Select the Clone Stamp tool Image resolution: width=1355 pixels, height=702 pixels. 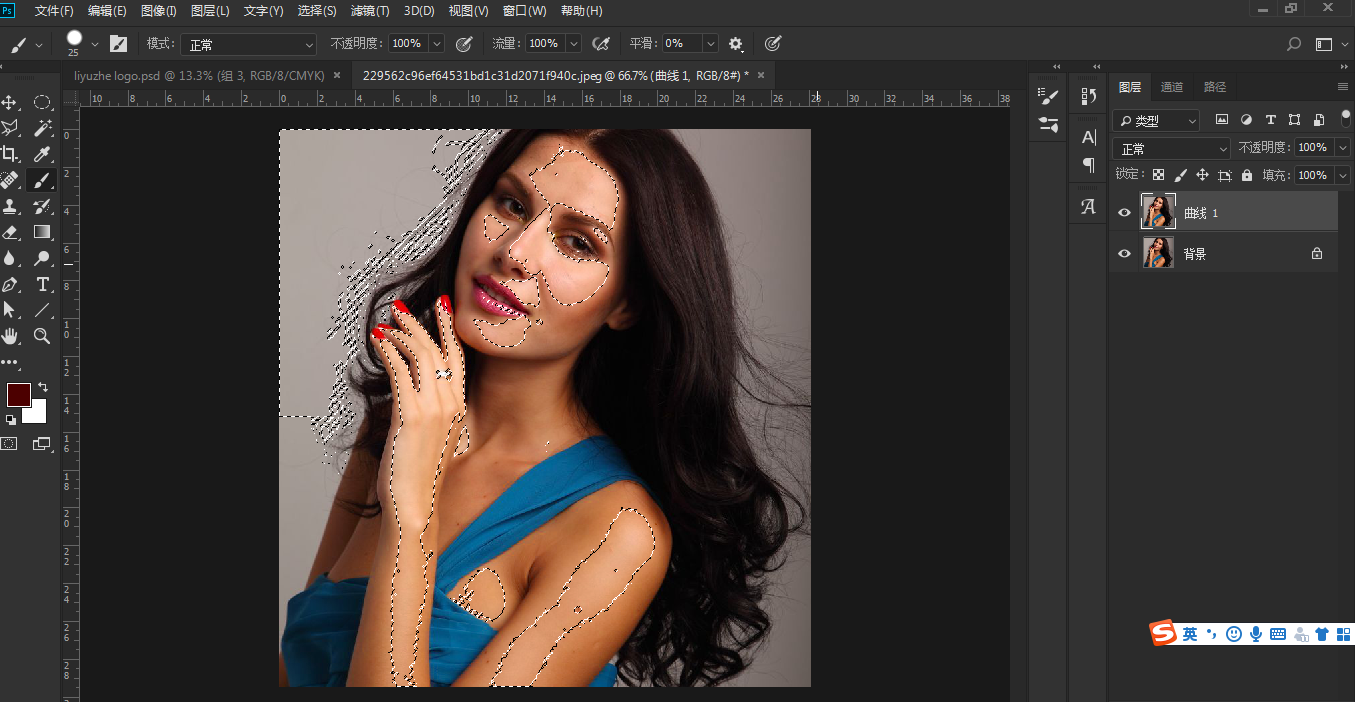(x=10, y=206)
